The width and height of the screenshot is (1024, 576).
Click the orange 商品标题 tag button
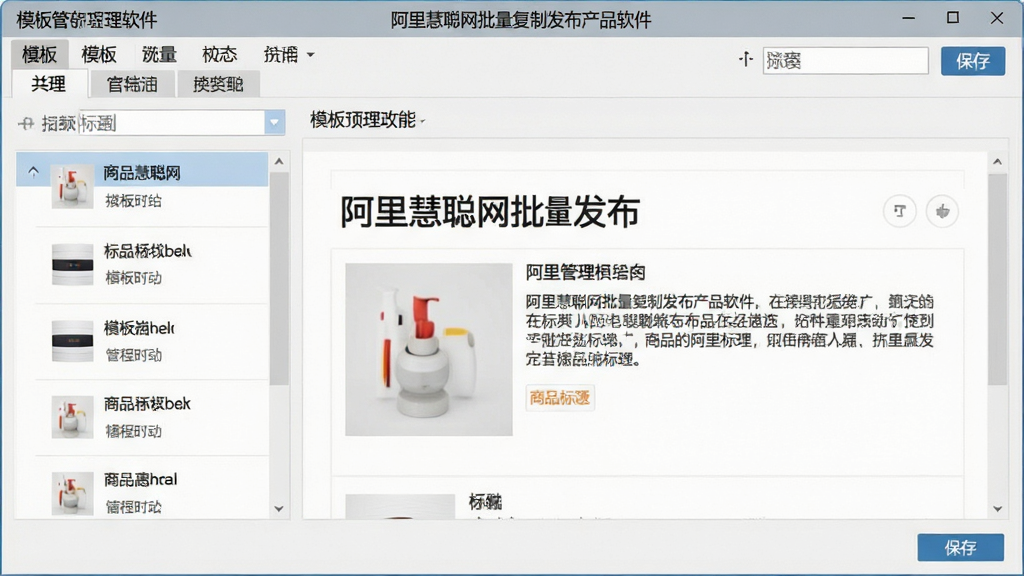tap(560, 398)
